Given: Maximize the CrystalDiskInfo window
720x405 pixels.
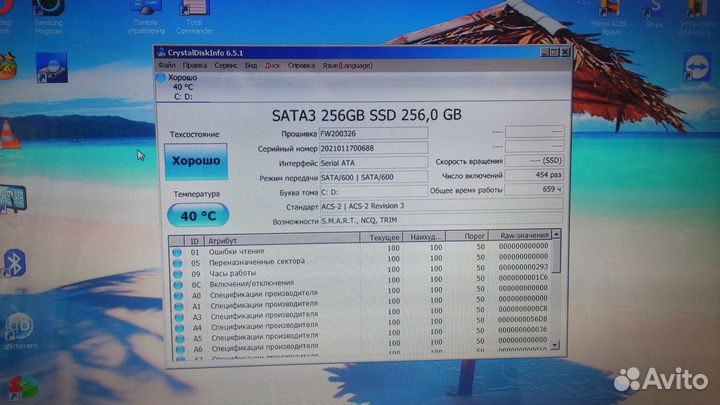Looking at the screenshot, I should tap(555, 52).
